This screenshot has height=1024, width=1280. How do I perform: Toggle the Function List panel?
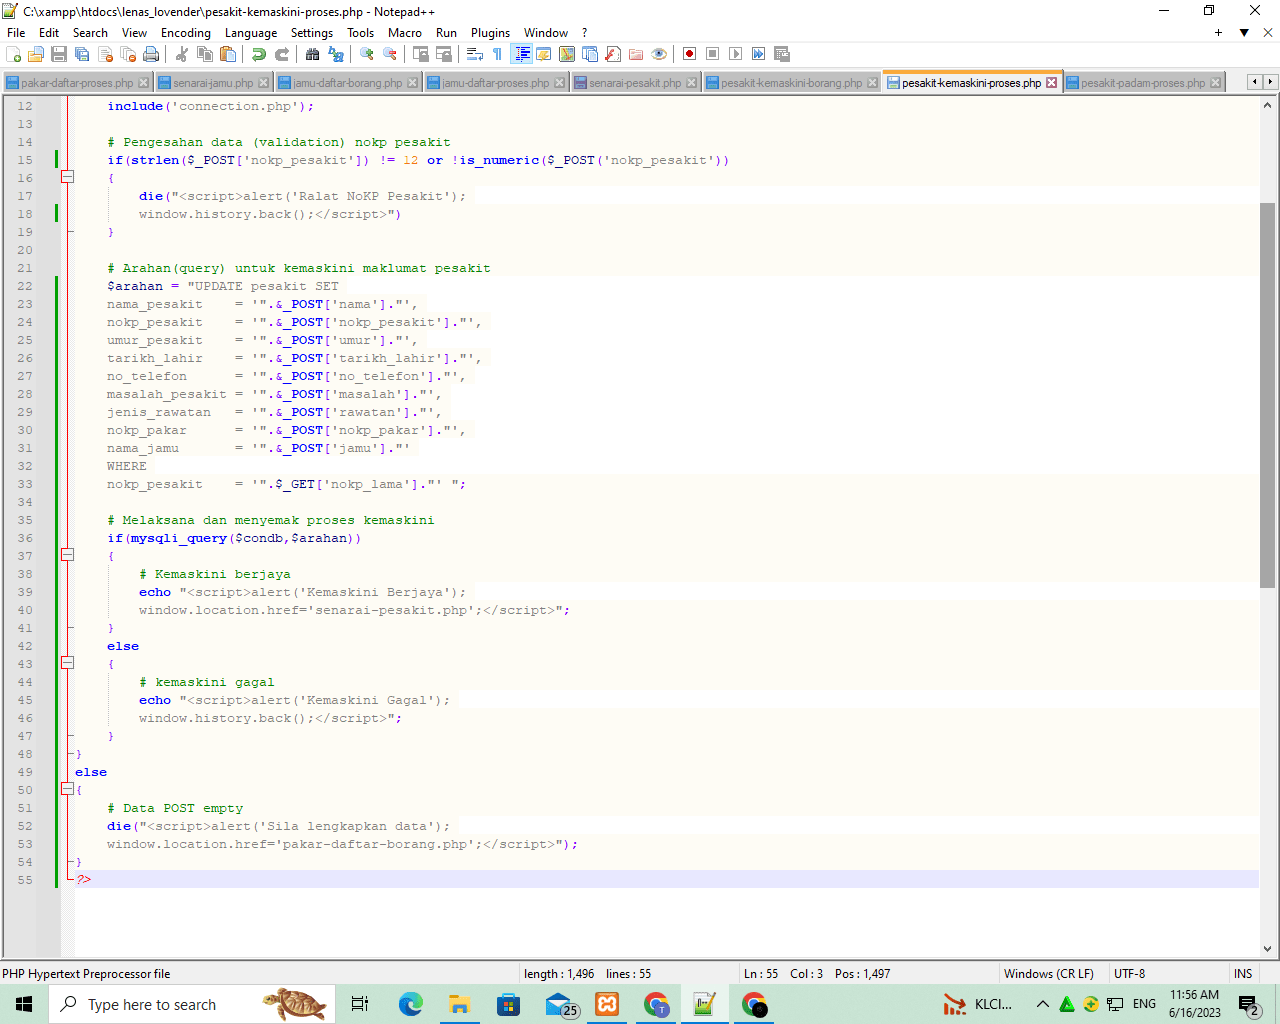613,54
